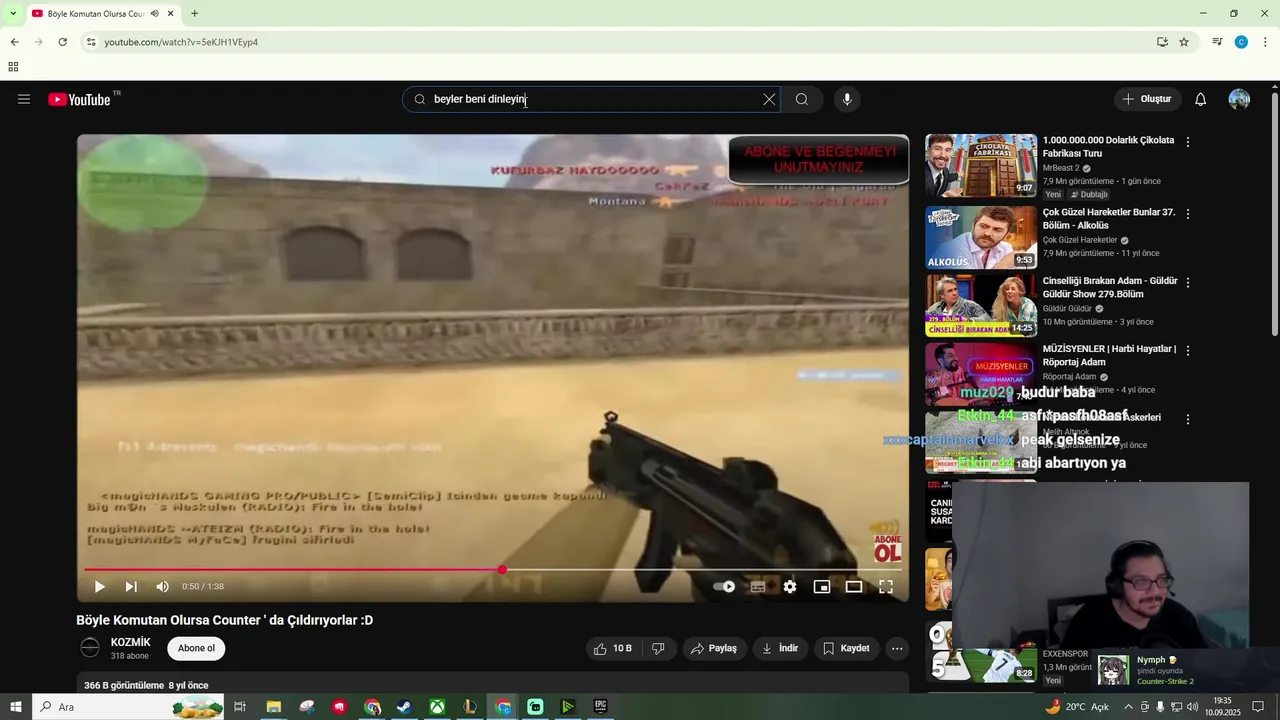1280x720 pixels.
Task: Run search with magnifier button
Action: point(802,99)
